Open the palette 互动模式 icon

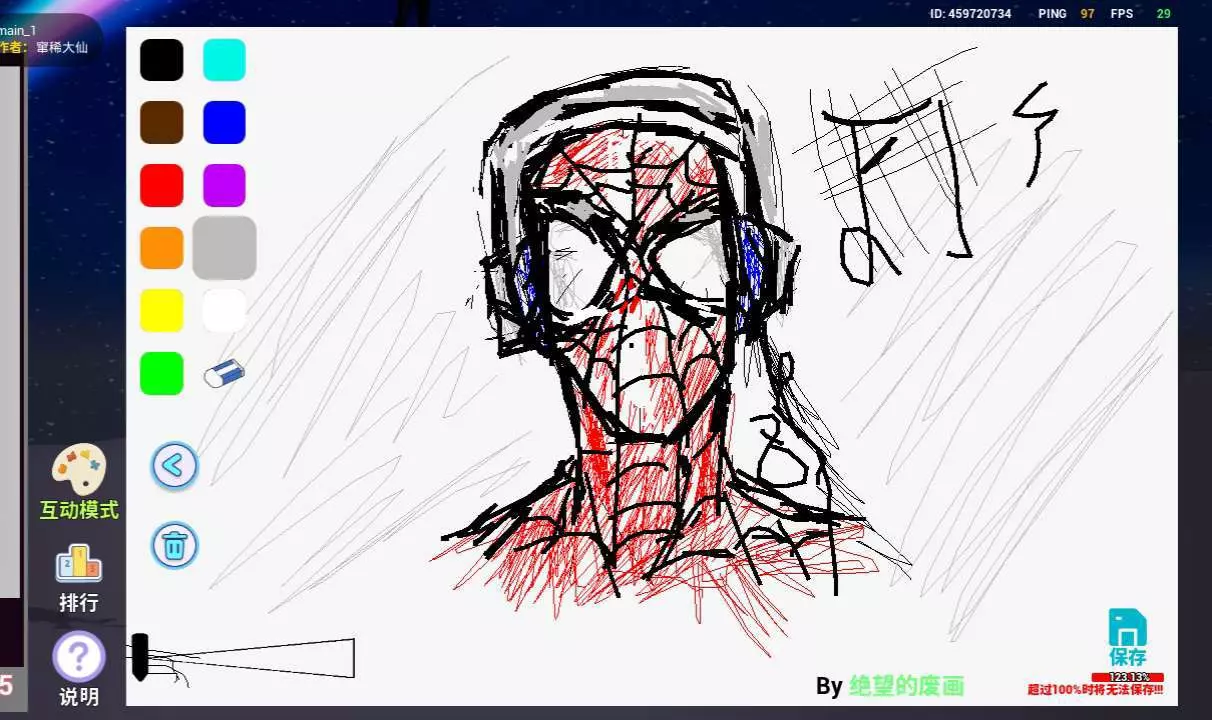[x=78, y=468]
